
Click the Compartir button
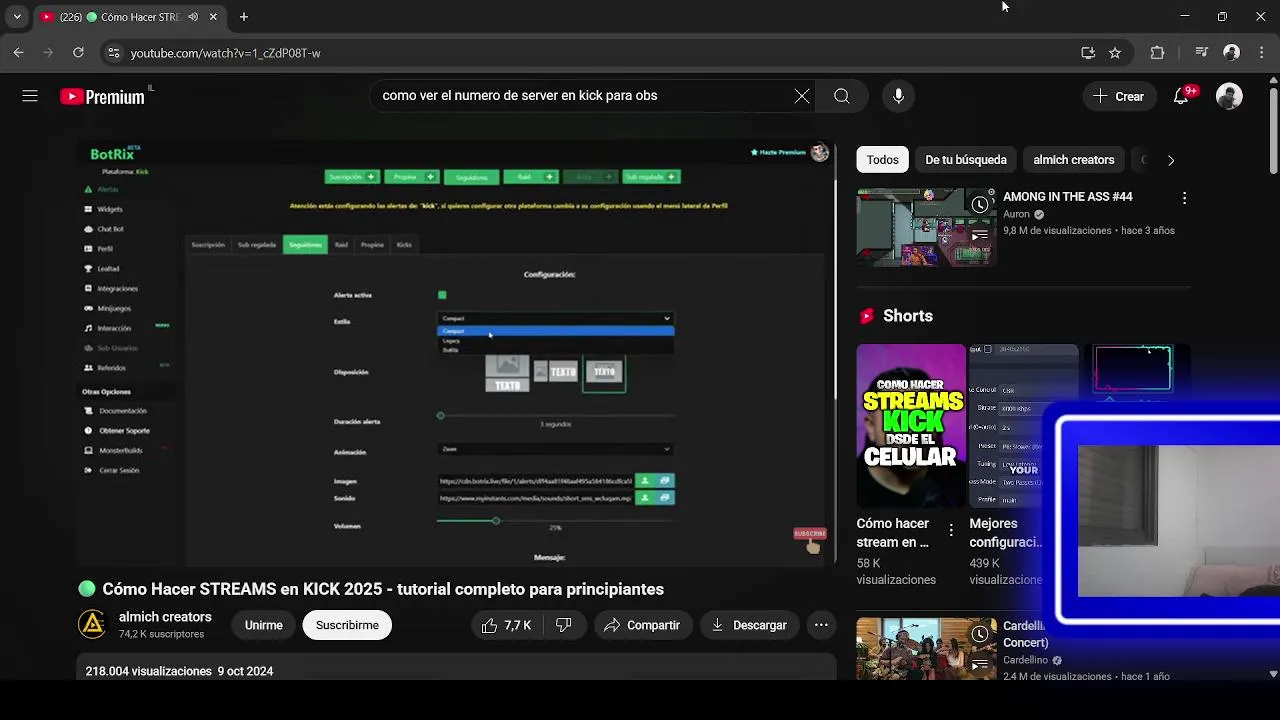pos(642,625)
